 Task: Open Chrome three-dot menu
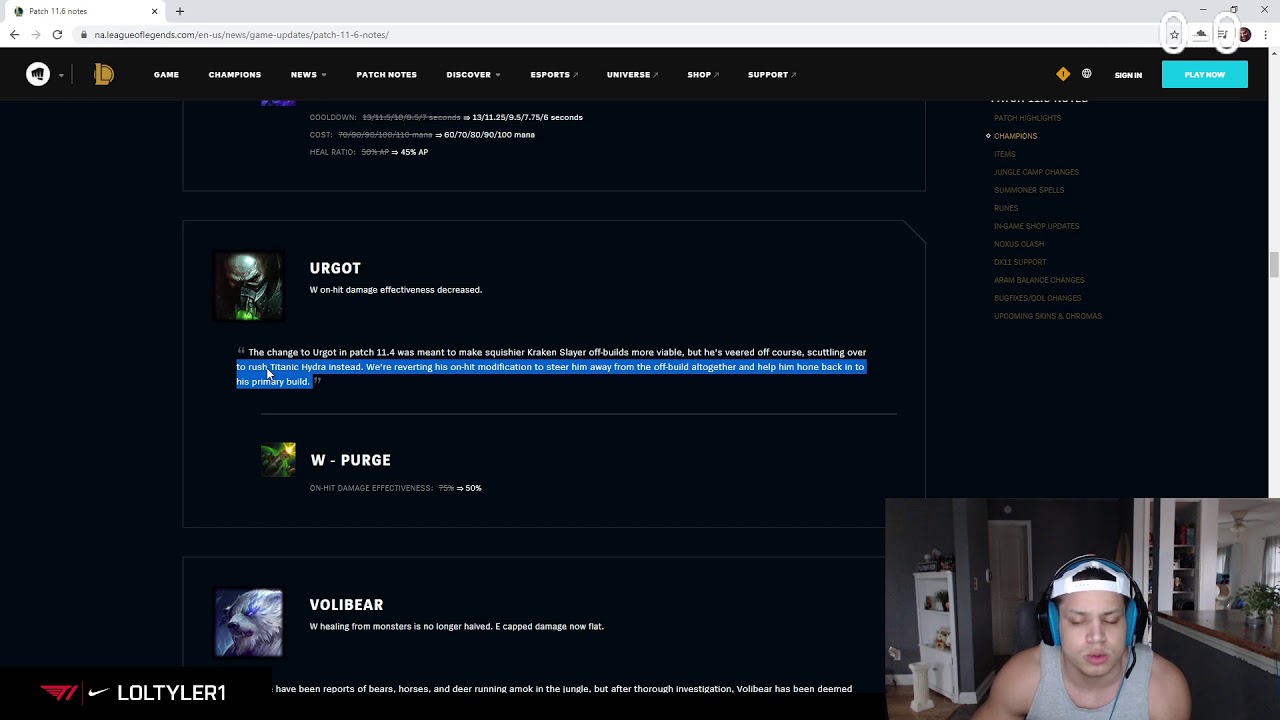click(x=1265, y=34)
